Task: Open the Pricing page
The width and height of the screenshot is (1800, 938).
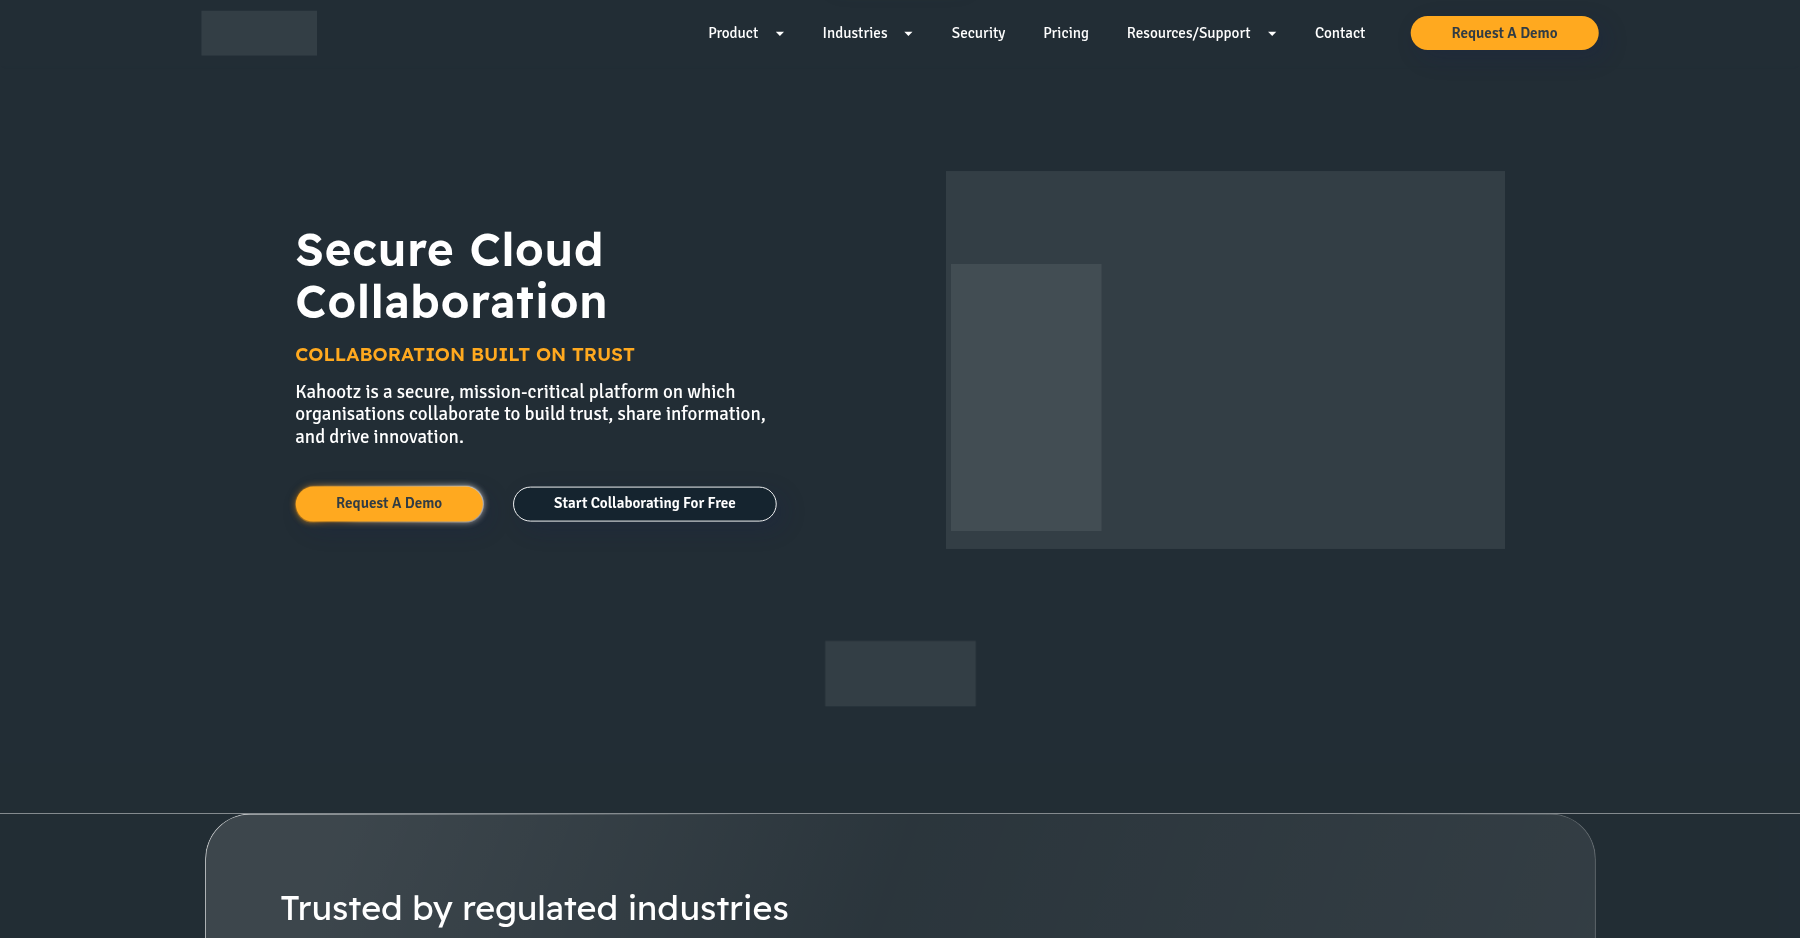Action: (1066, 33)
